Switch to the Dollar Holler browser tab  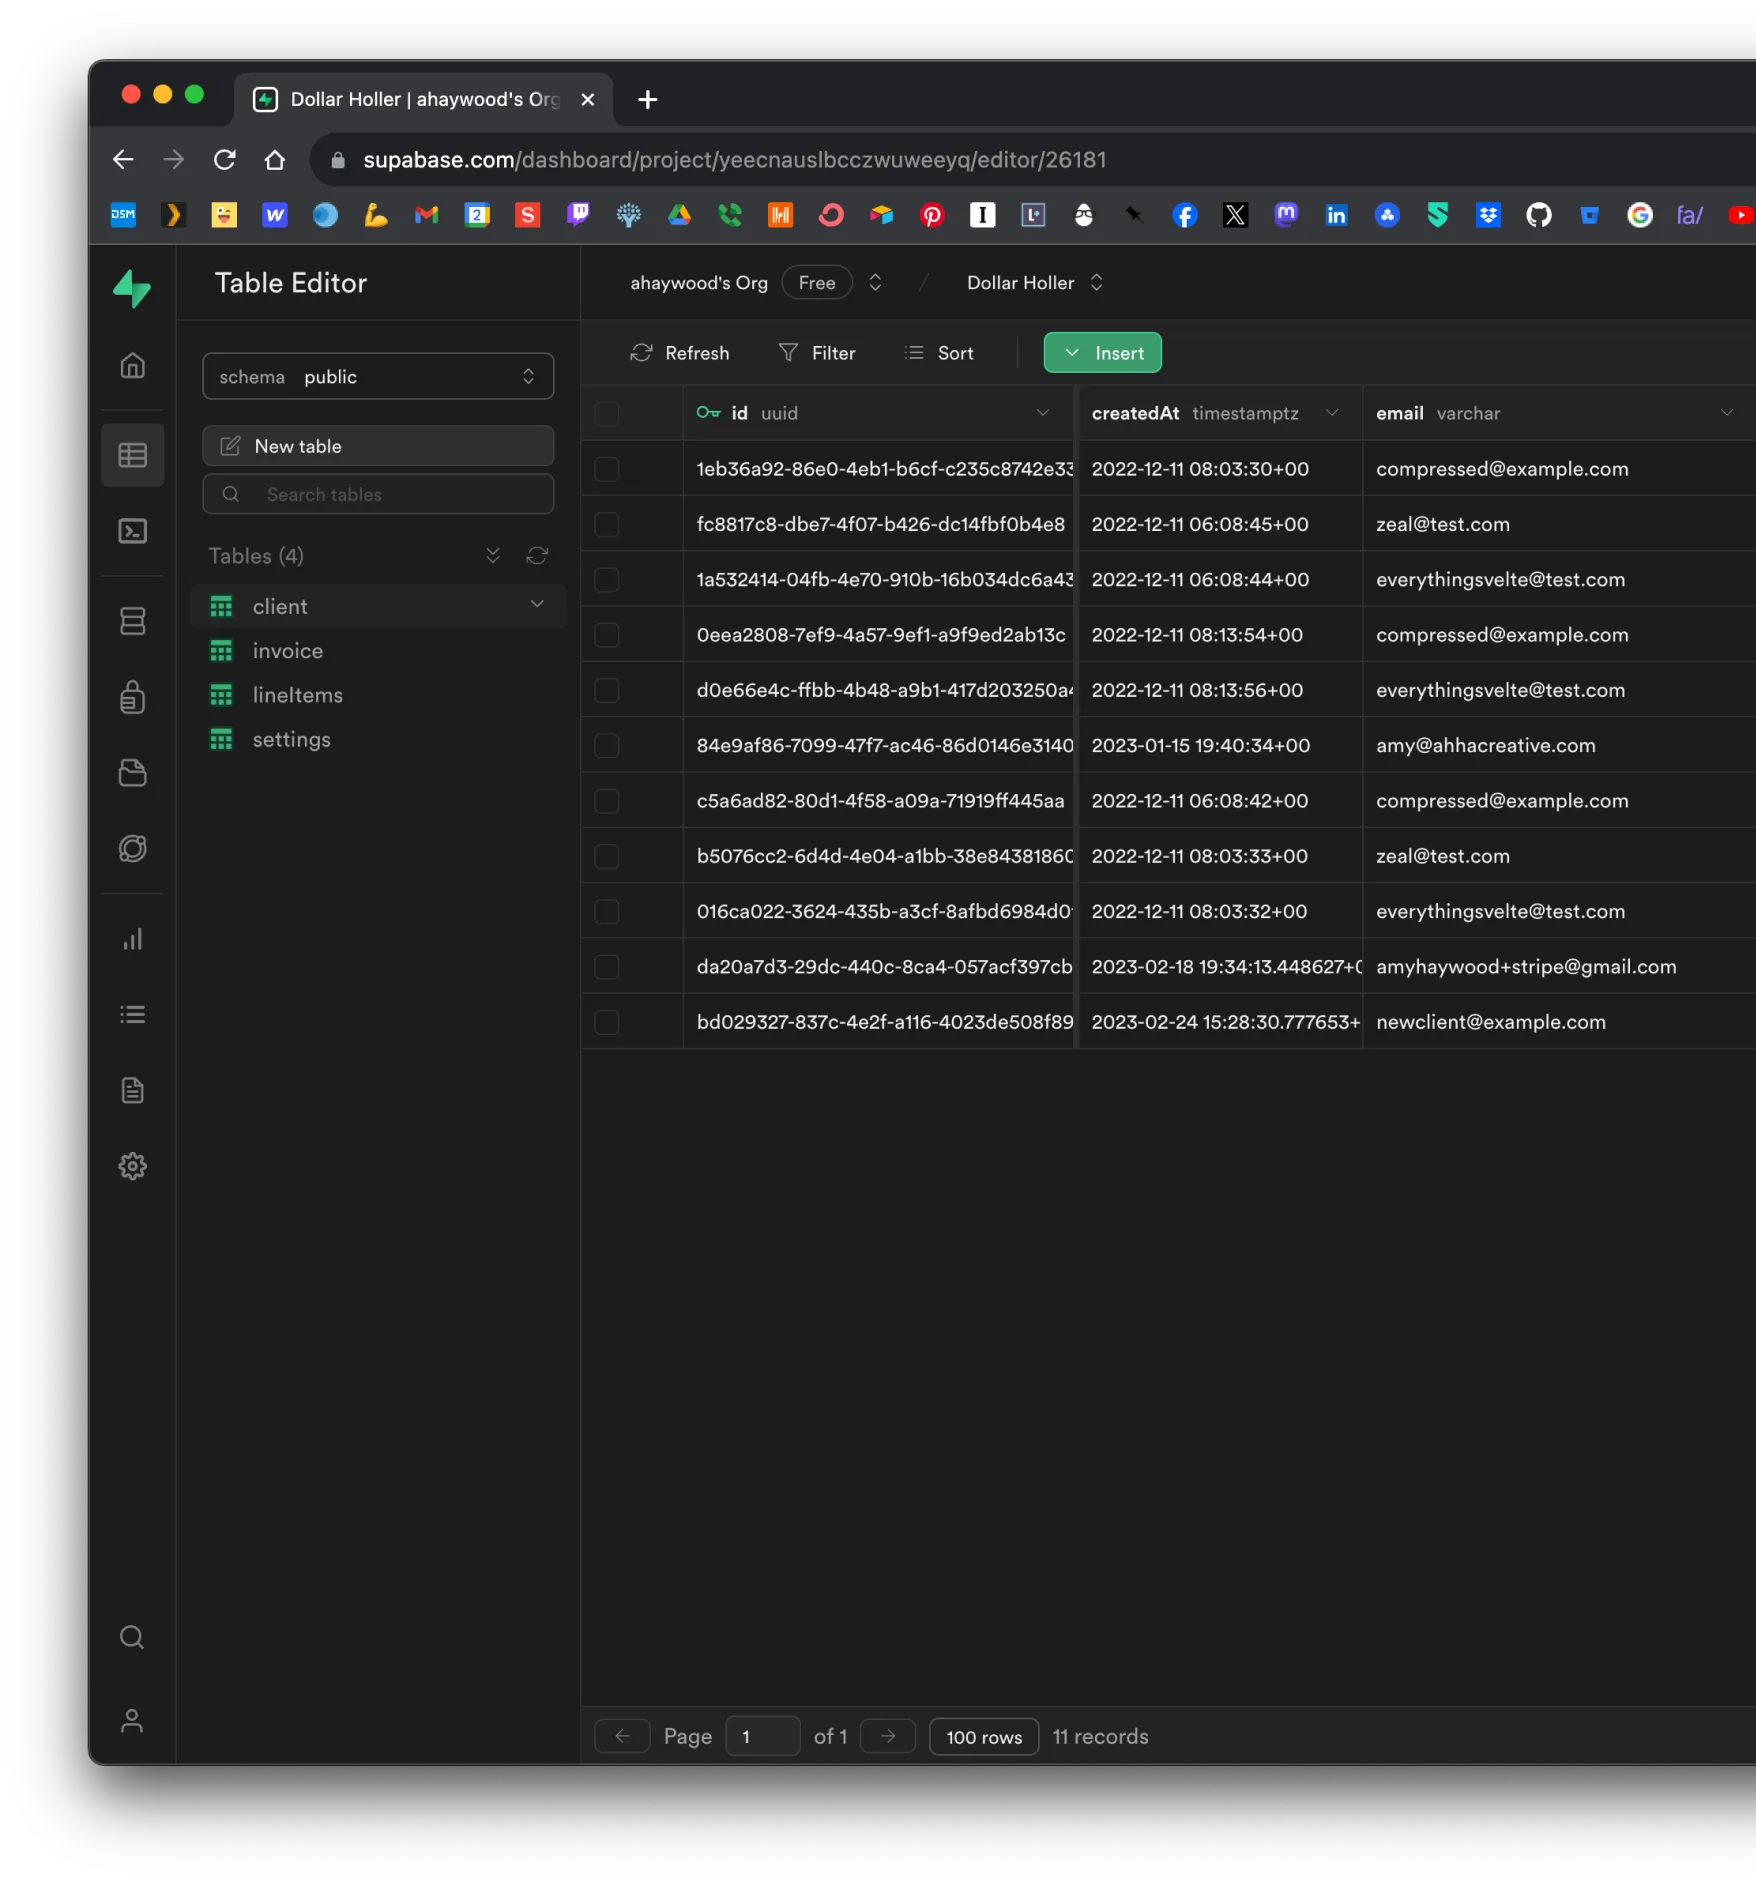[424, 99]
